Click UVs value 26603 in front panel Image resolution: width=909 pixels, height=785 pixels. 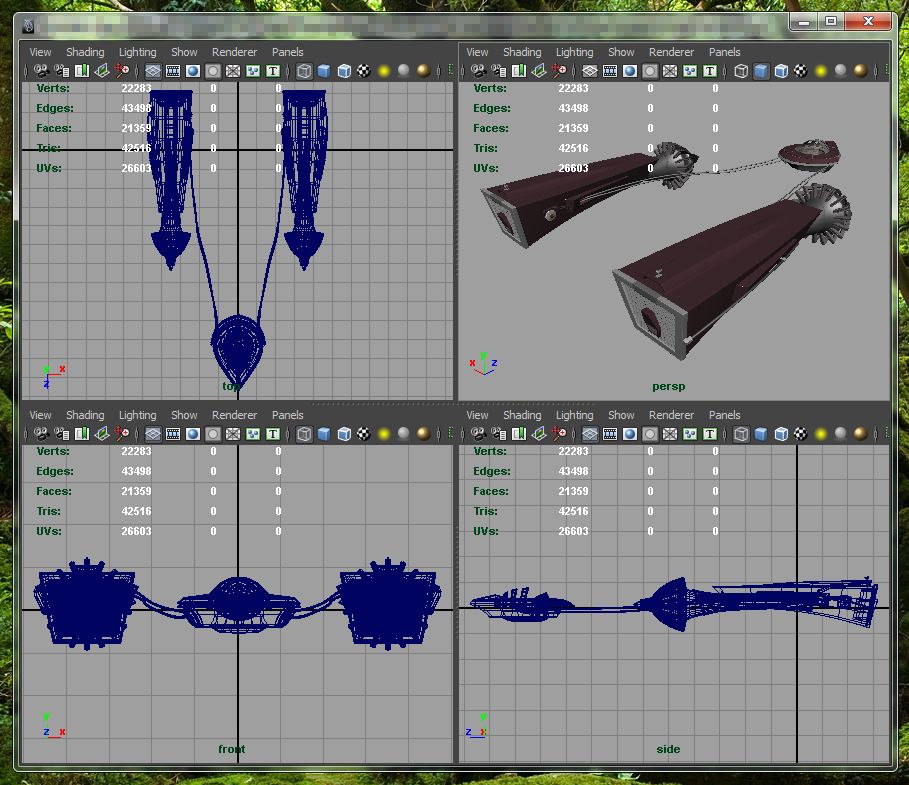[x=136, y=531]
